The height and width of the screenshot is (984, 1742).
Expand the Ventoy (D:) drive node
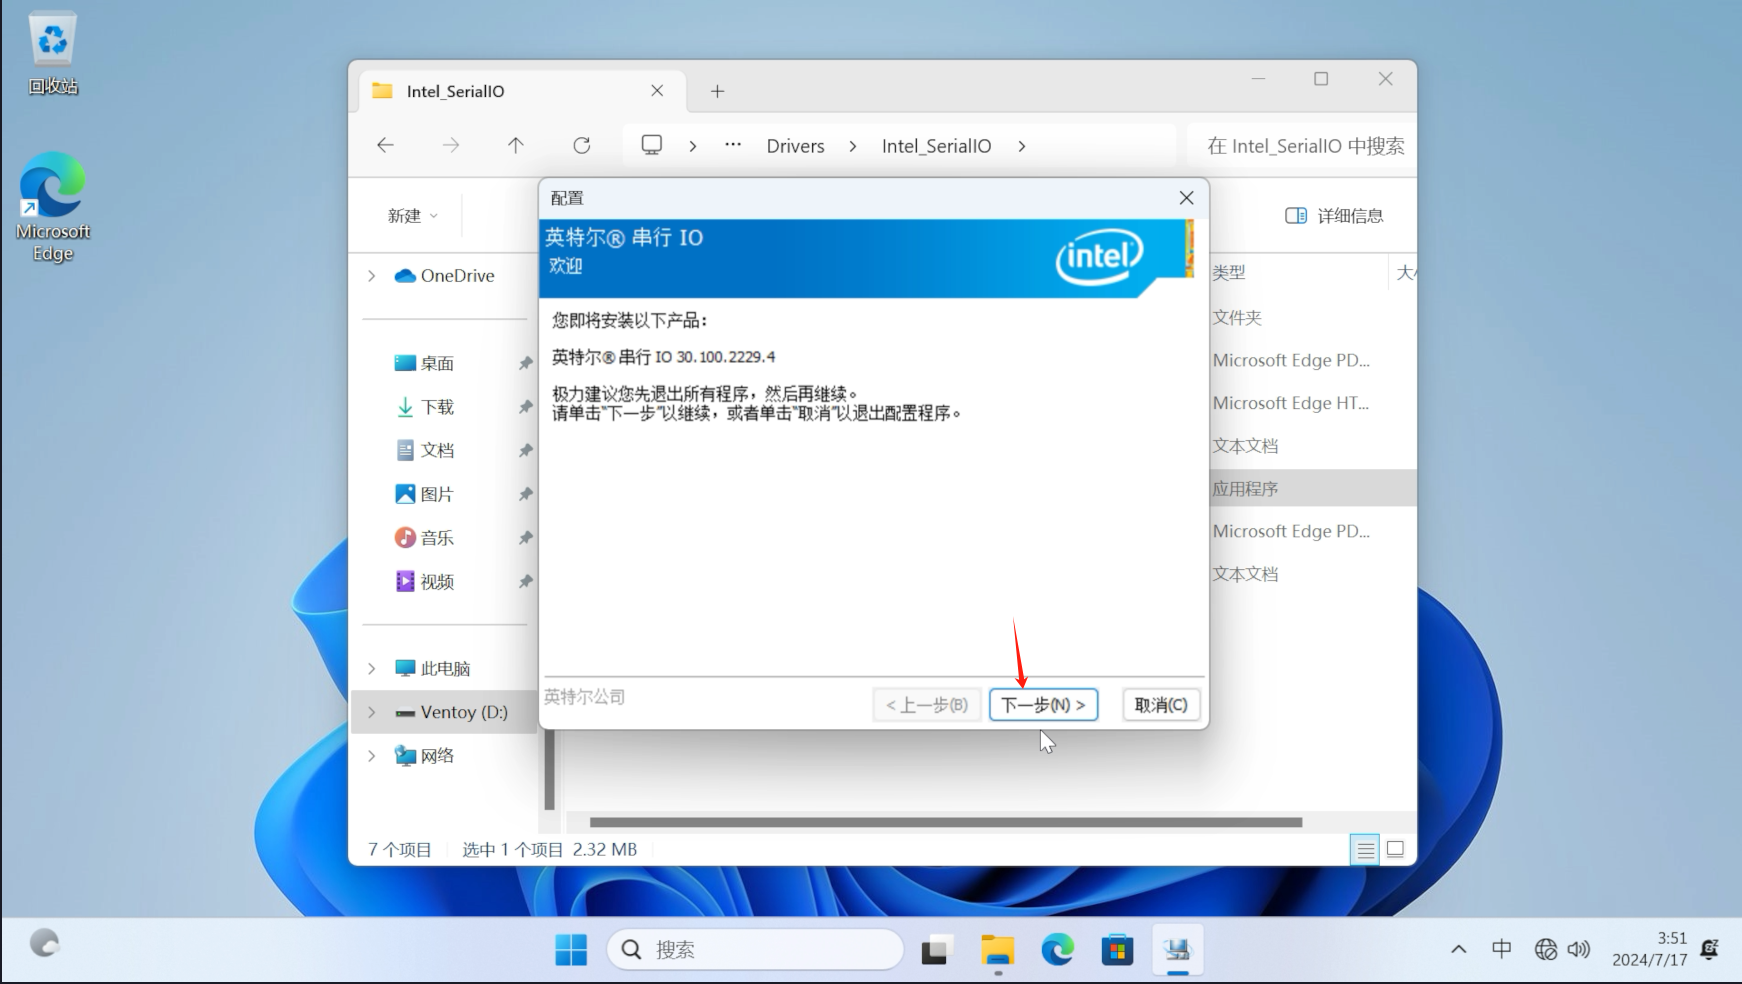[x=372, y=712]
